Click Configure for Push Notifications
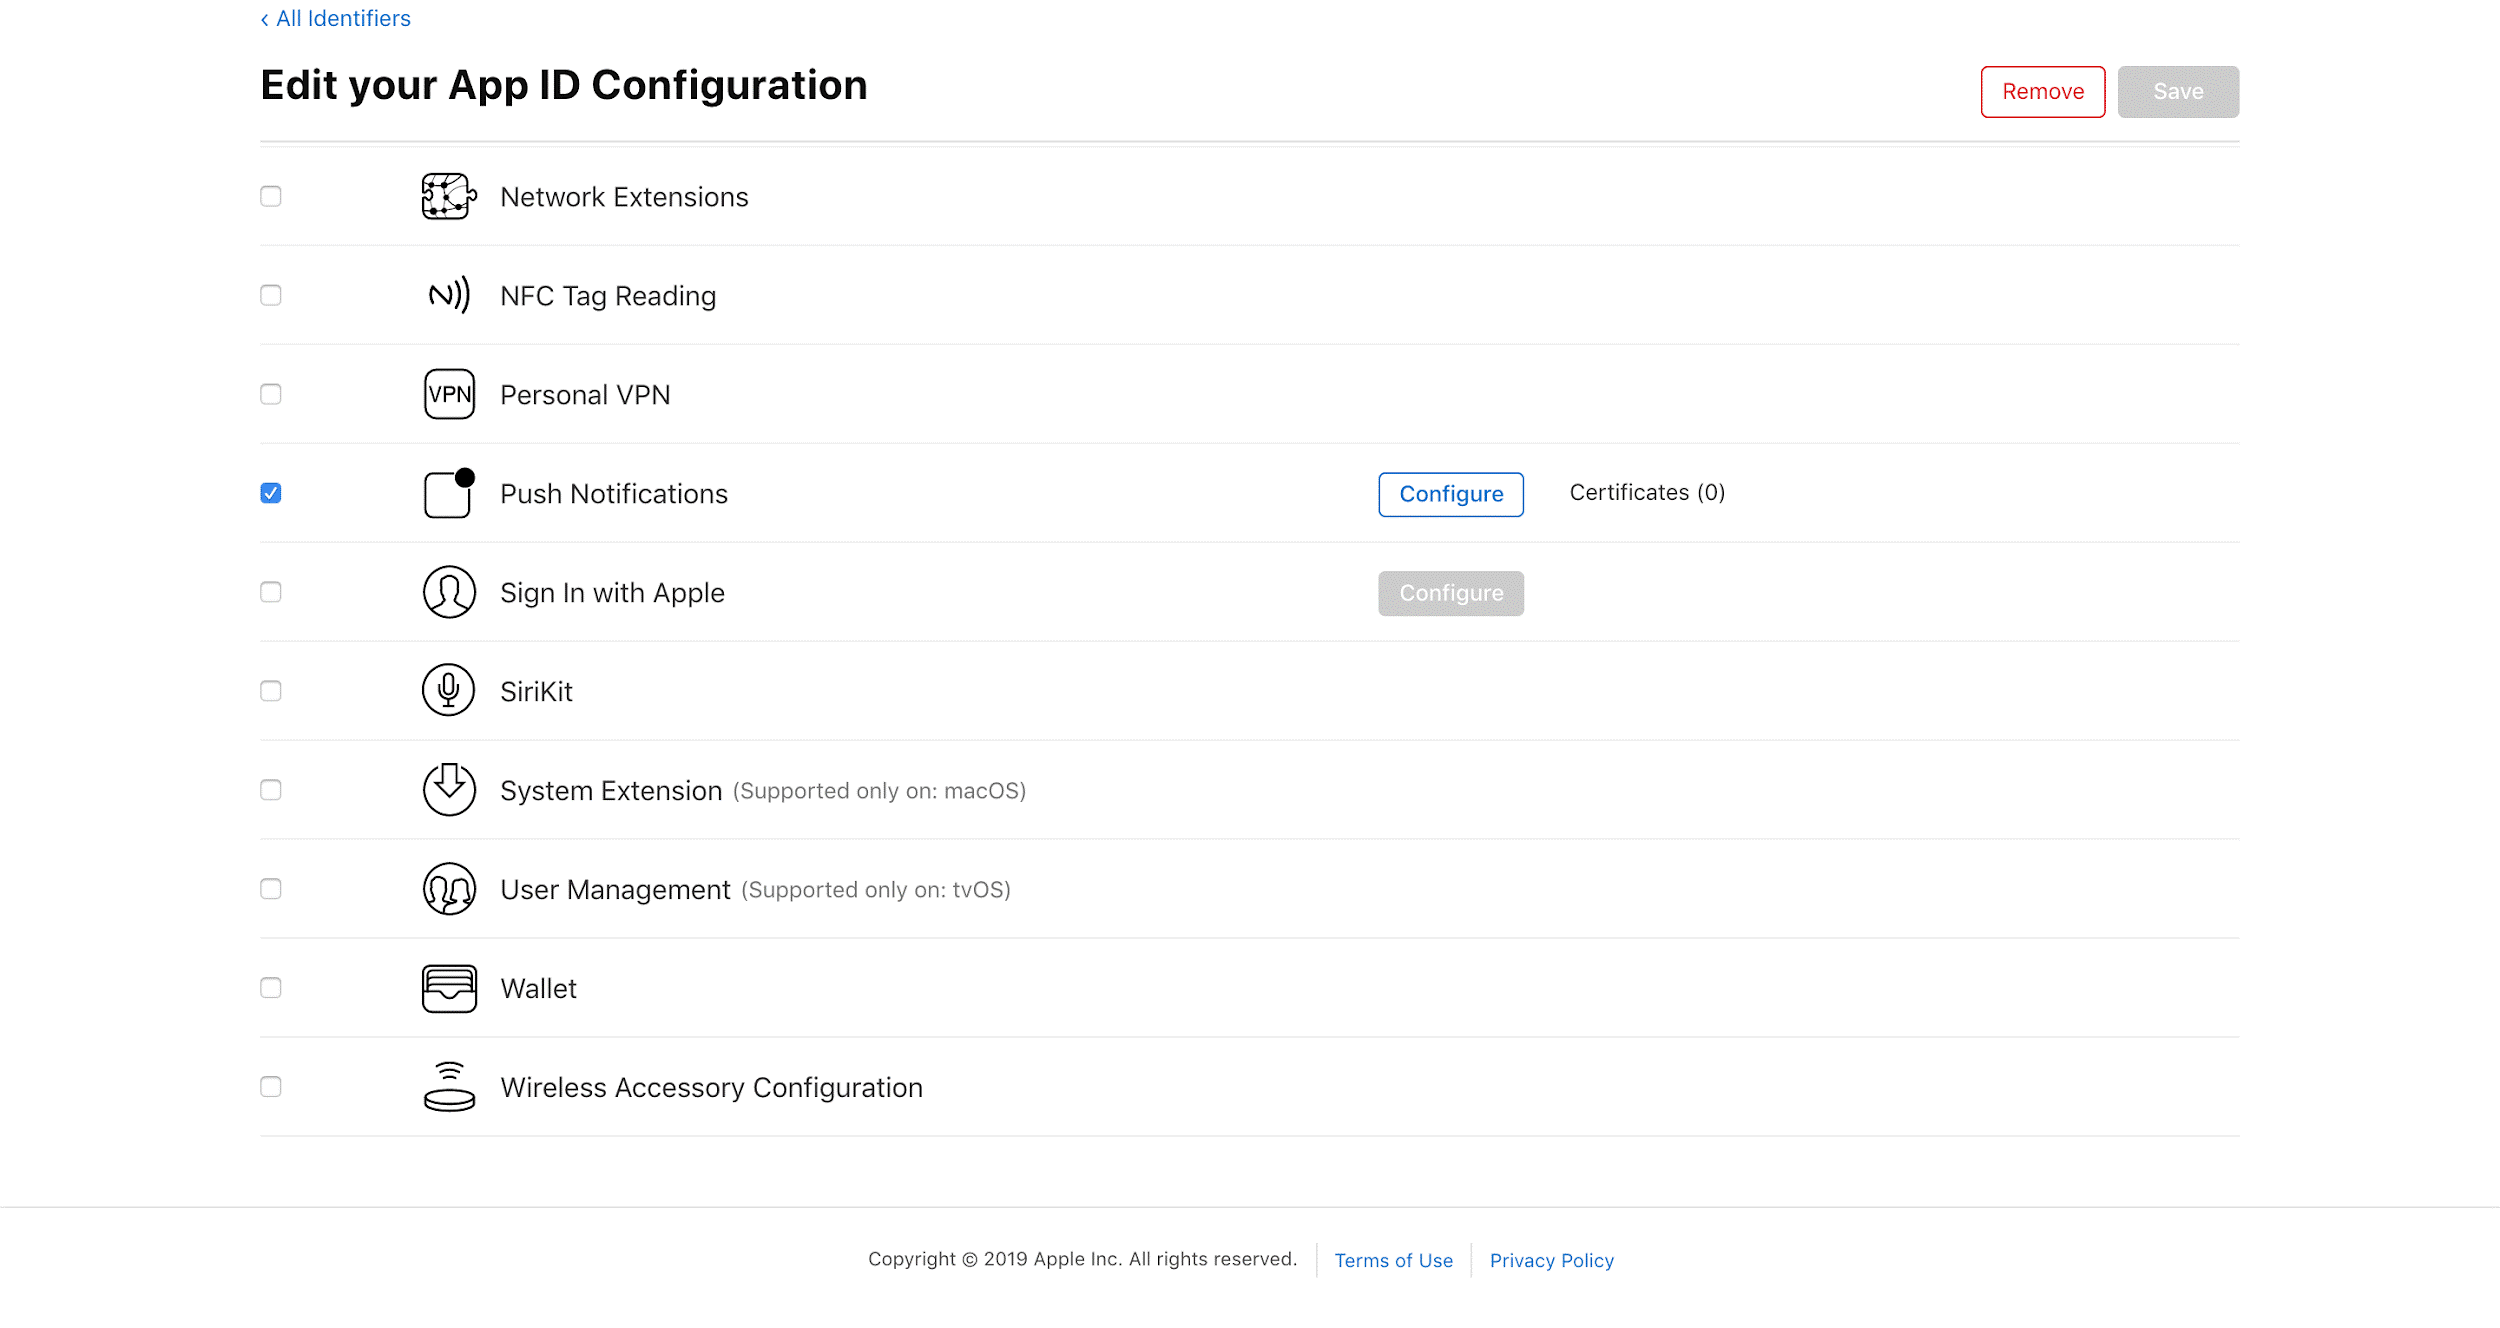 (1450, 493)
